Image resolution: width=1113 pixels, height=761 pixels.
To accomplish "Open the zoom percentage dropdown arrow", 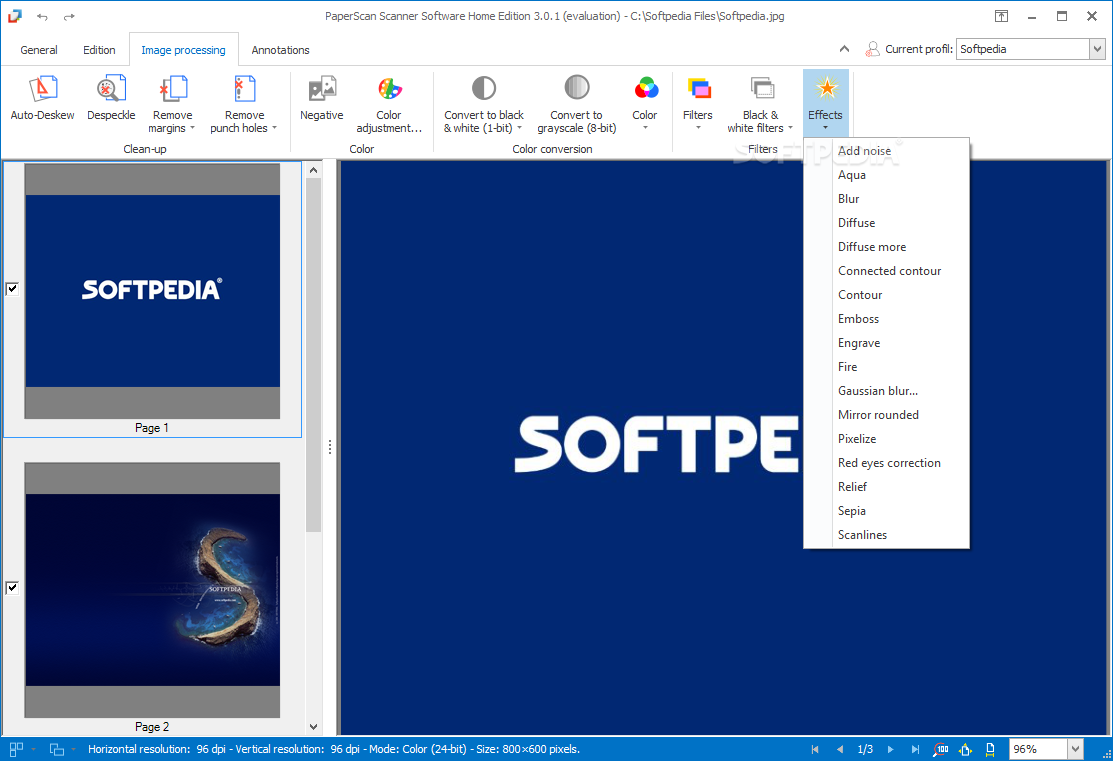I will click(1075, 749).
